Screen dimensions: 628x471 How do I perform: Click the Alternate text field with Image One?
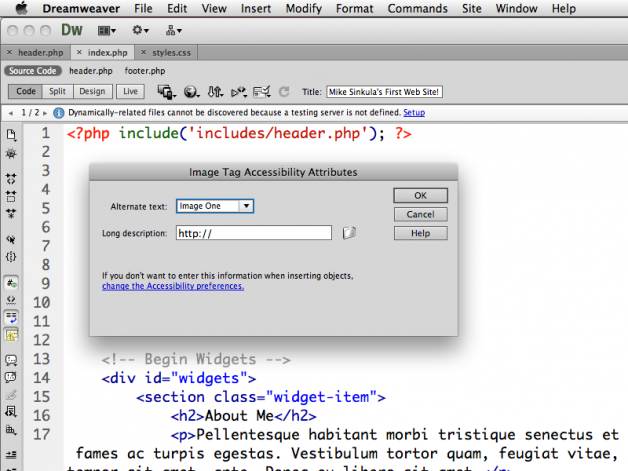[x=208, y=206]
